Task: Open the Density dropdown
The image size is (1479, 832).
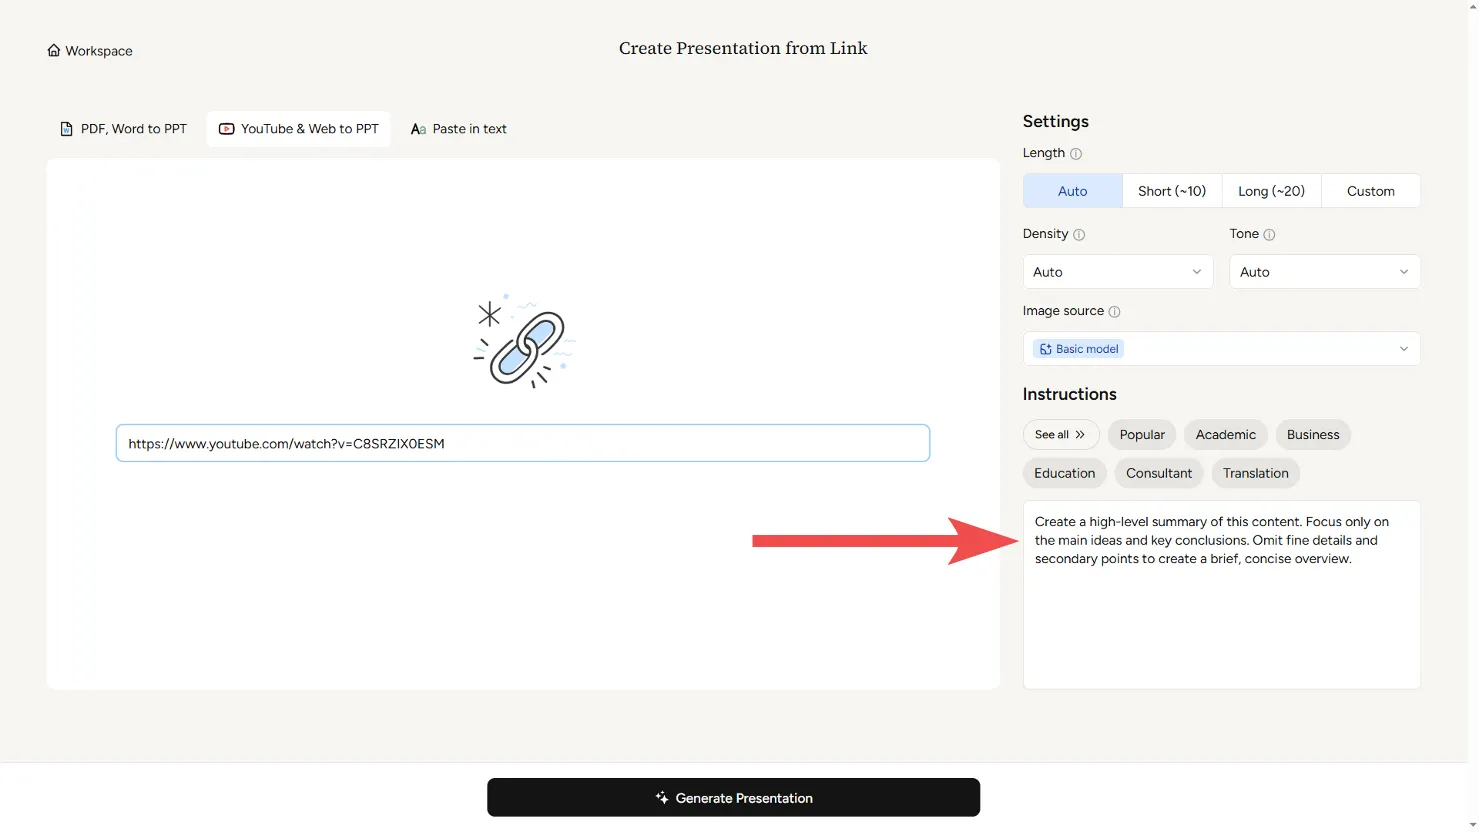Action: point(1117,272)
